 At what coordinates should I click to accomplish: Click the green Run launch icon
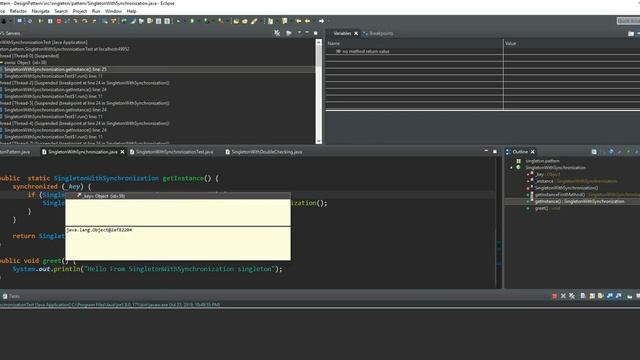click(192, 21)
